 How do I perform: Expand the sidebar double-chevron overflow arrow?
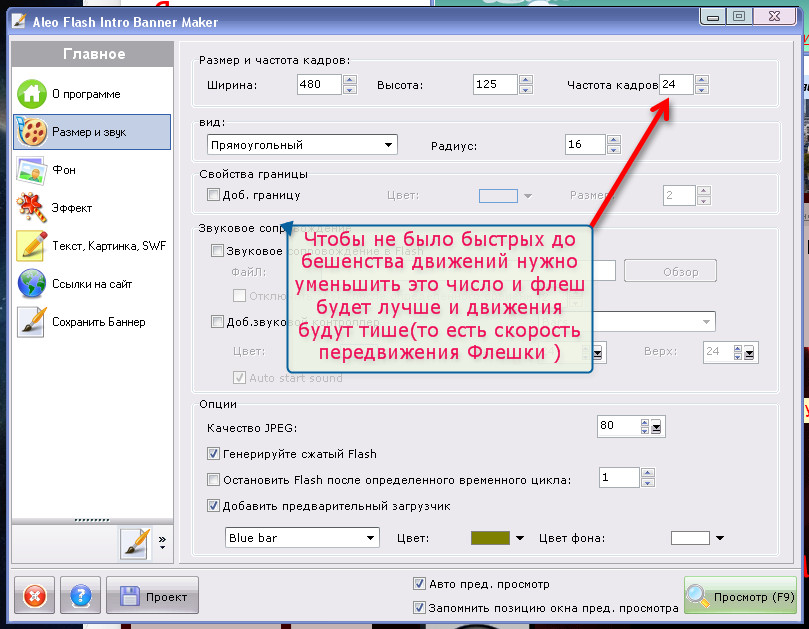point(163,542)
